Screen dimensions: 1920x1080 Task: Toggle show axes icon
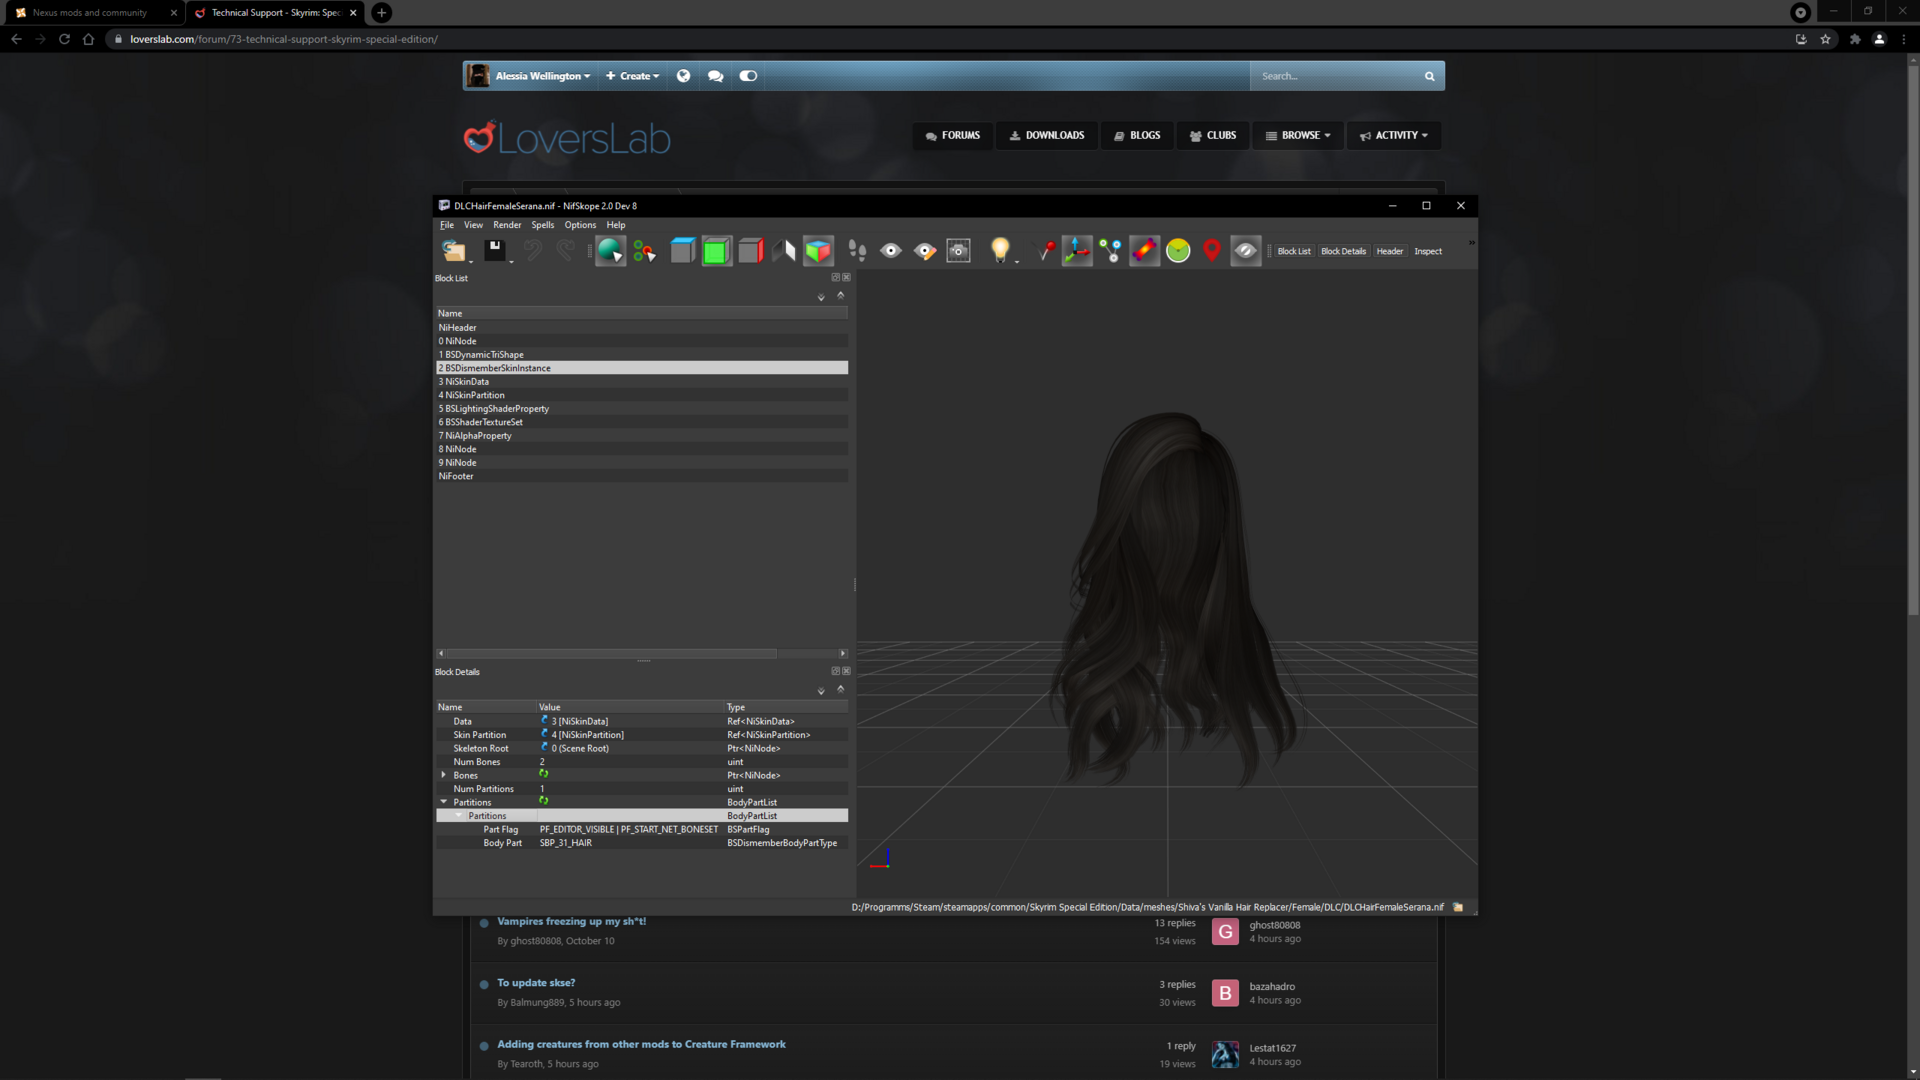[x=1077, y=251]
